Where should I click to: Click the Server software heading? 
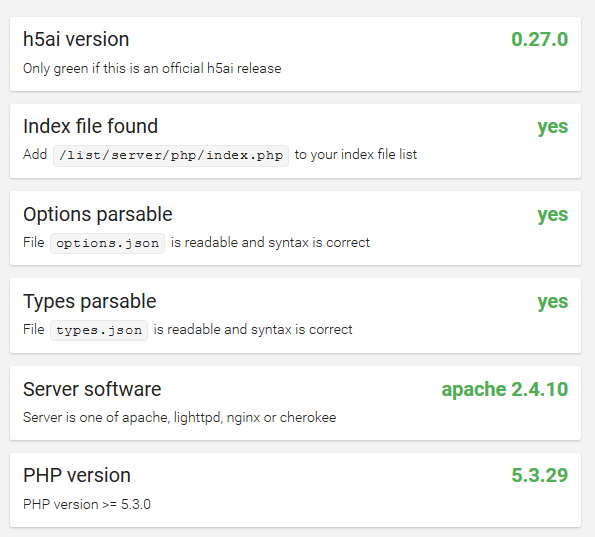[x=92, y=389]
